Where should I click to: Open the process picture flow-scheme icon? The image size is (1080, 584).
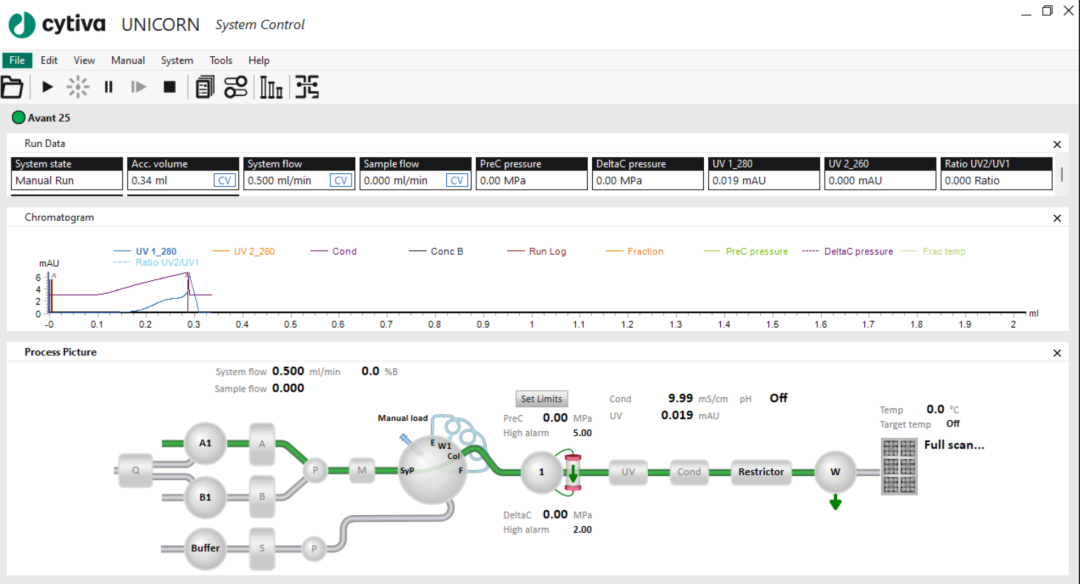[307, 87]
